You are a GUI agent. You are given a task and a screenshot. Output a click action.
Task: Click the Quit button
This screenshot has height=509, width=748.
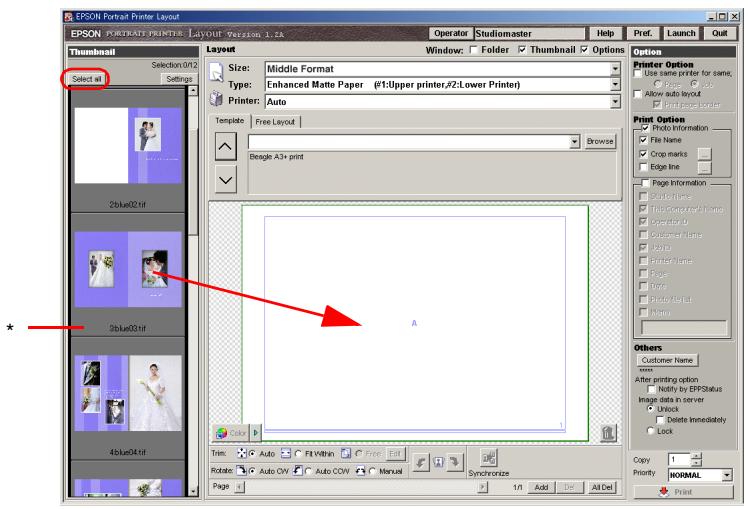point(719,33)
